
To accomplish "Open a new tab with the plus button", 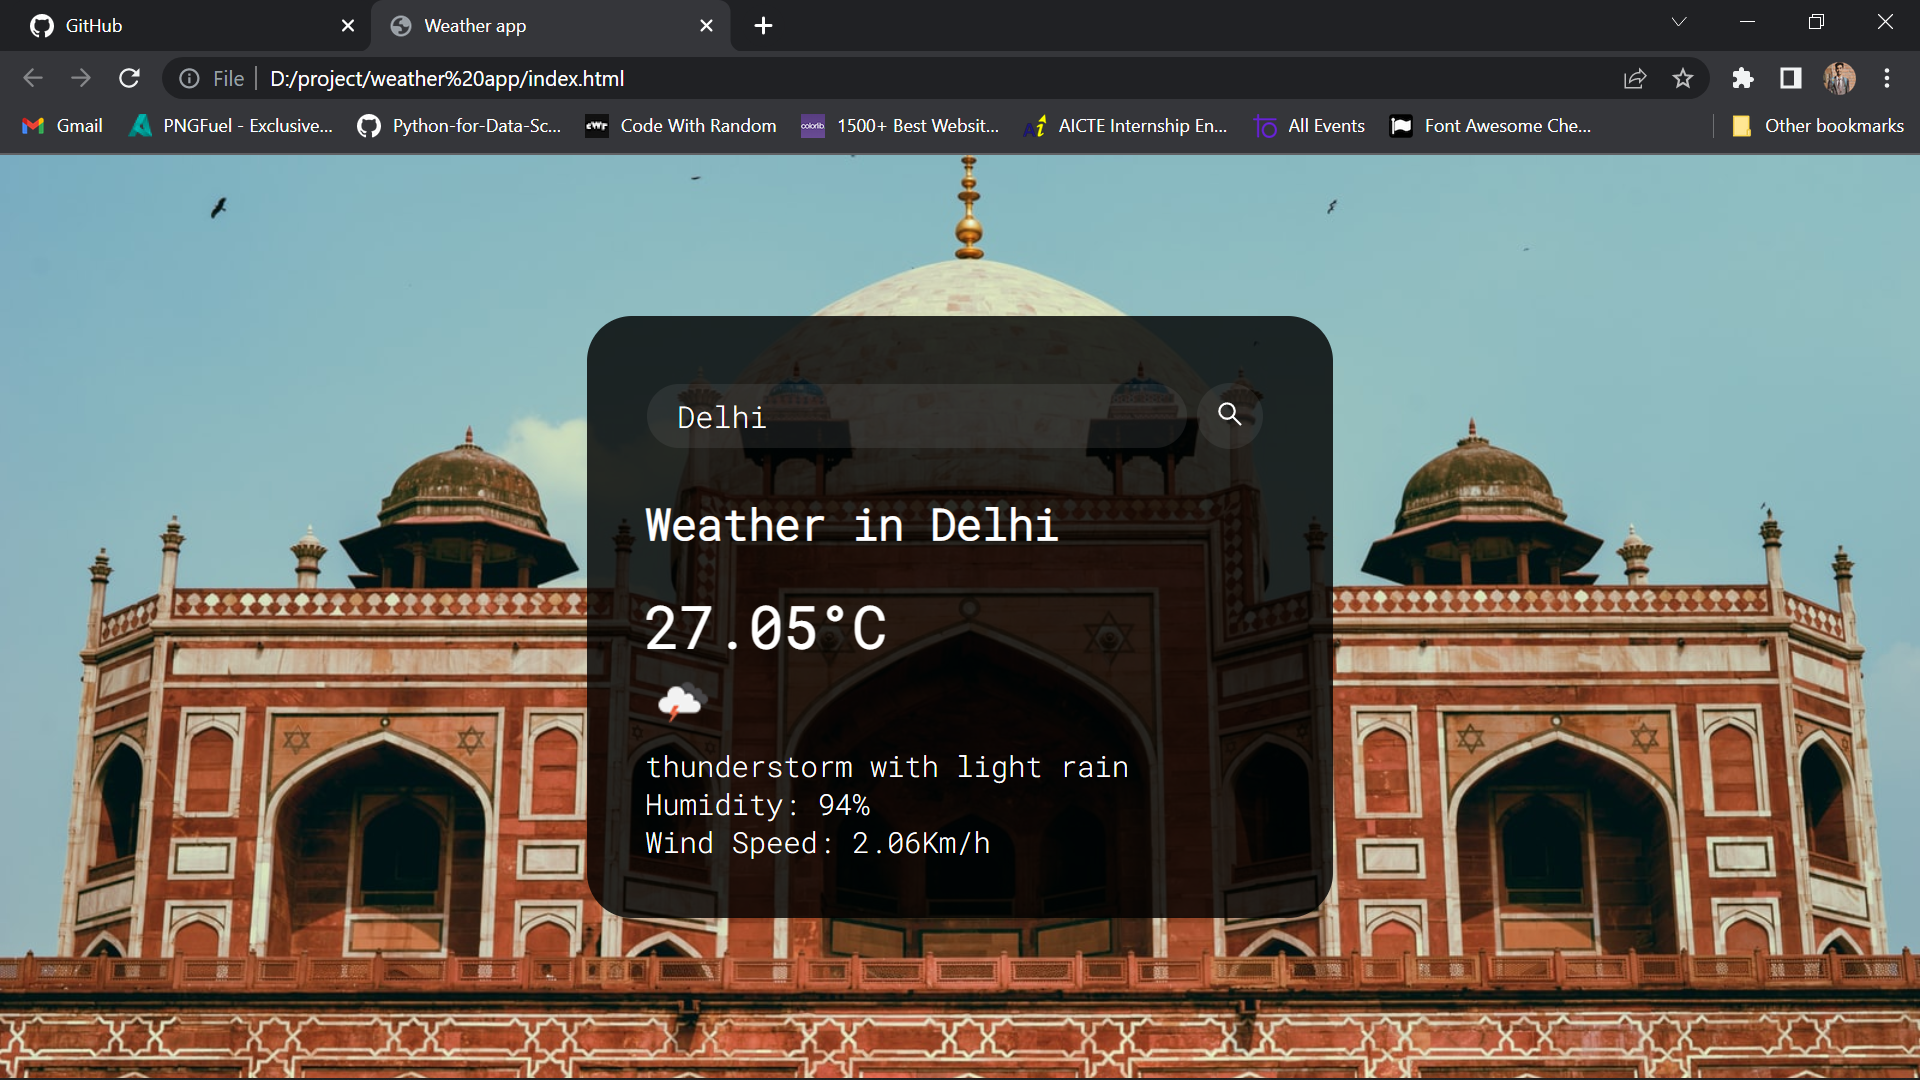I will coord(763,26).
